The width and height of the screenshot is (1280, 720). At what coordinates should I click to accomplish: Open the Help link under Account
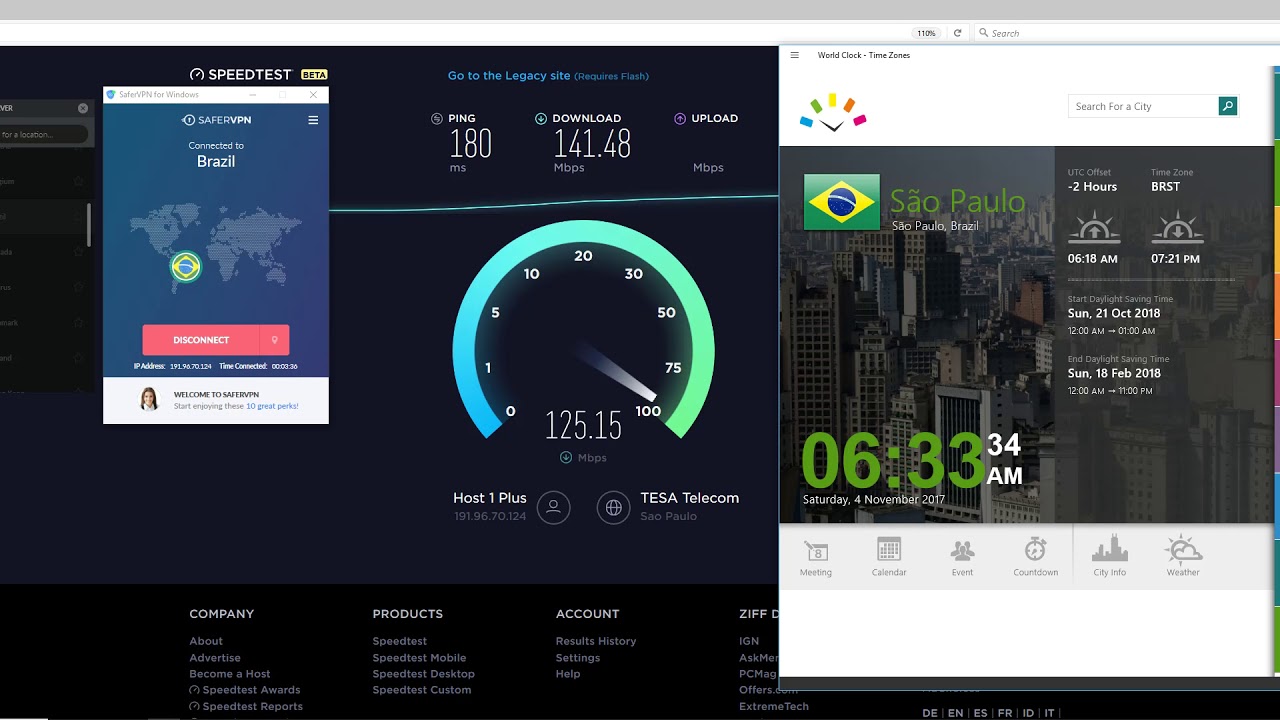[x=568, y=674]
